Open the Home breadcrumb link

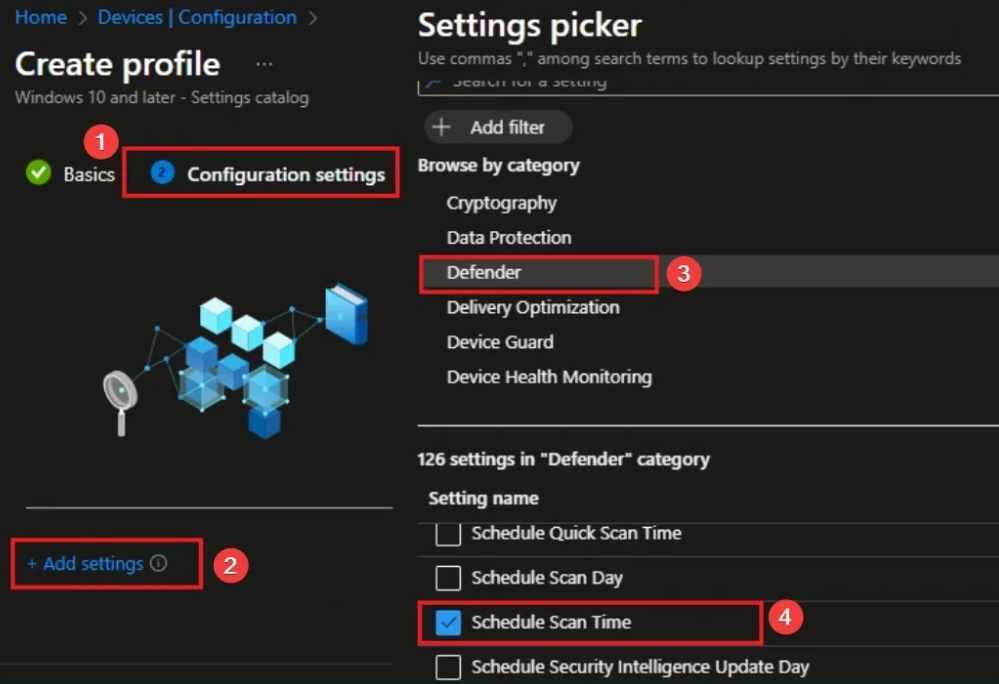41,17
